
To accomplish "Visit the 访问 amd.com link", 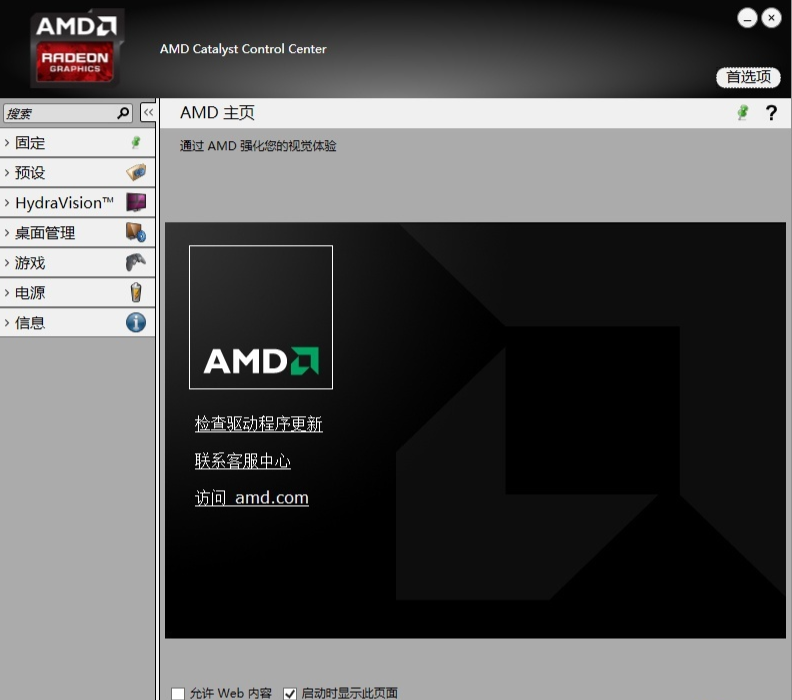I will [252, 497].
